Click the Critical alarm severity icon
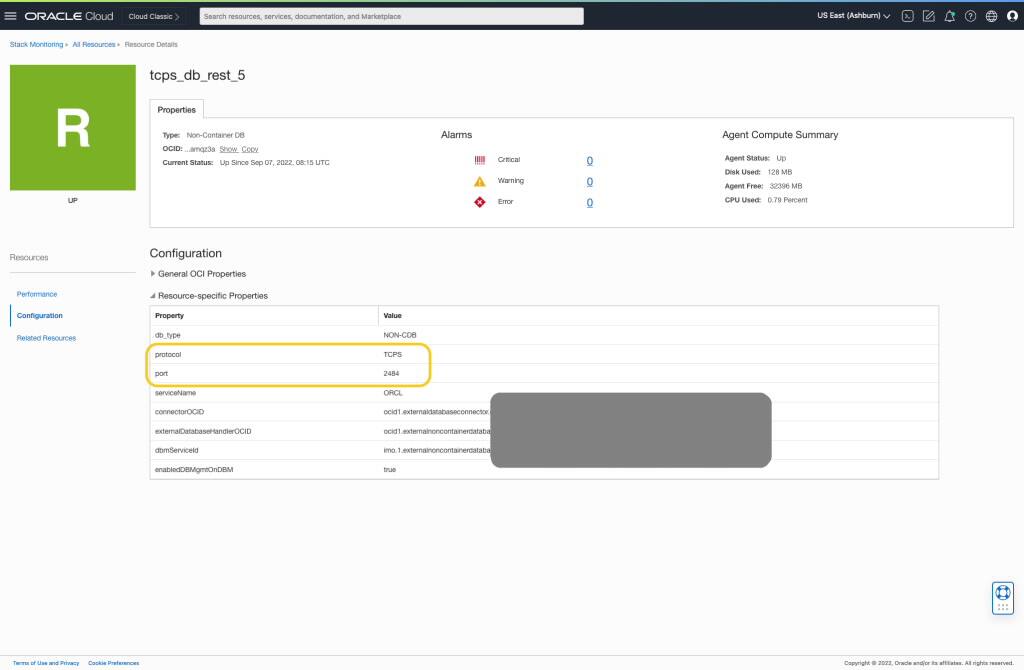 coord(481,159)
